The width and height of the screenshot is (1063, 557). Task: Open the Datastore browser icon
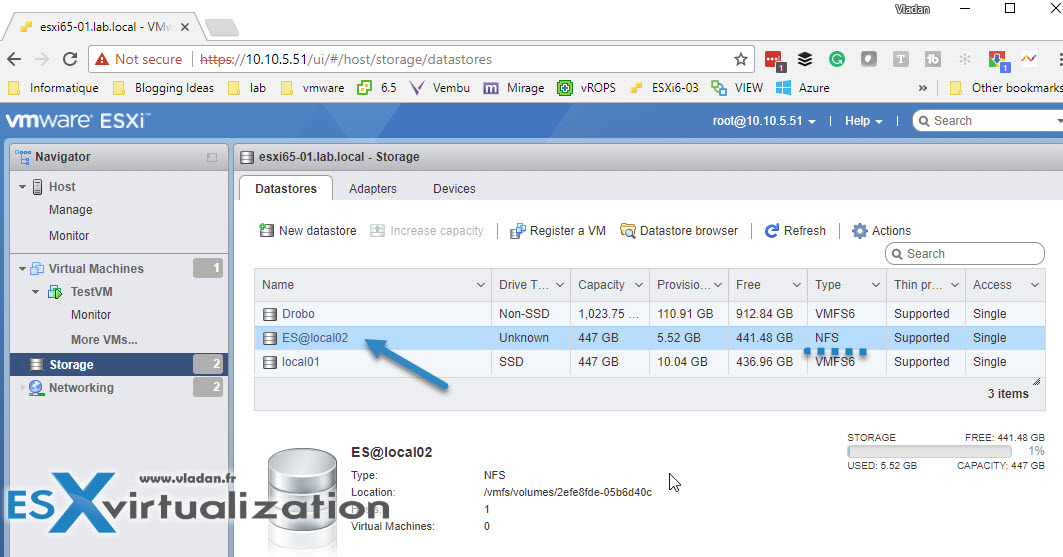coord(628,231)
